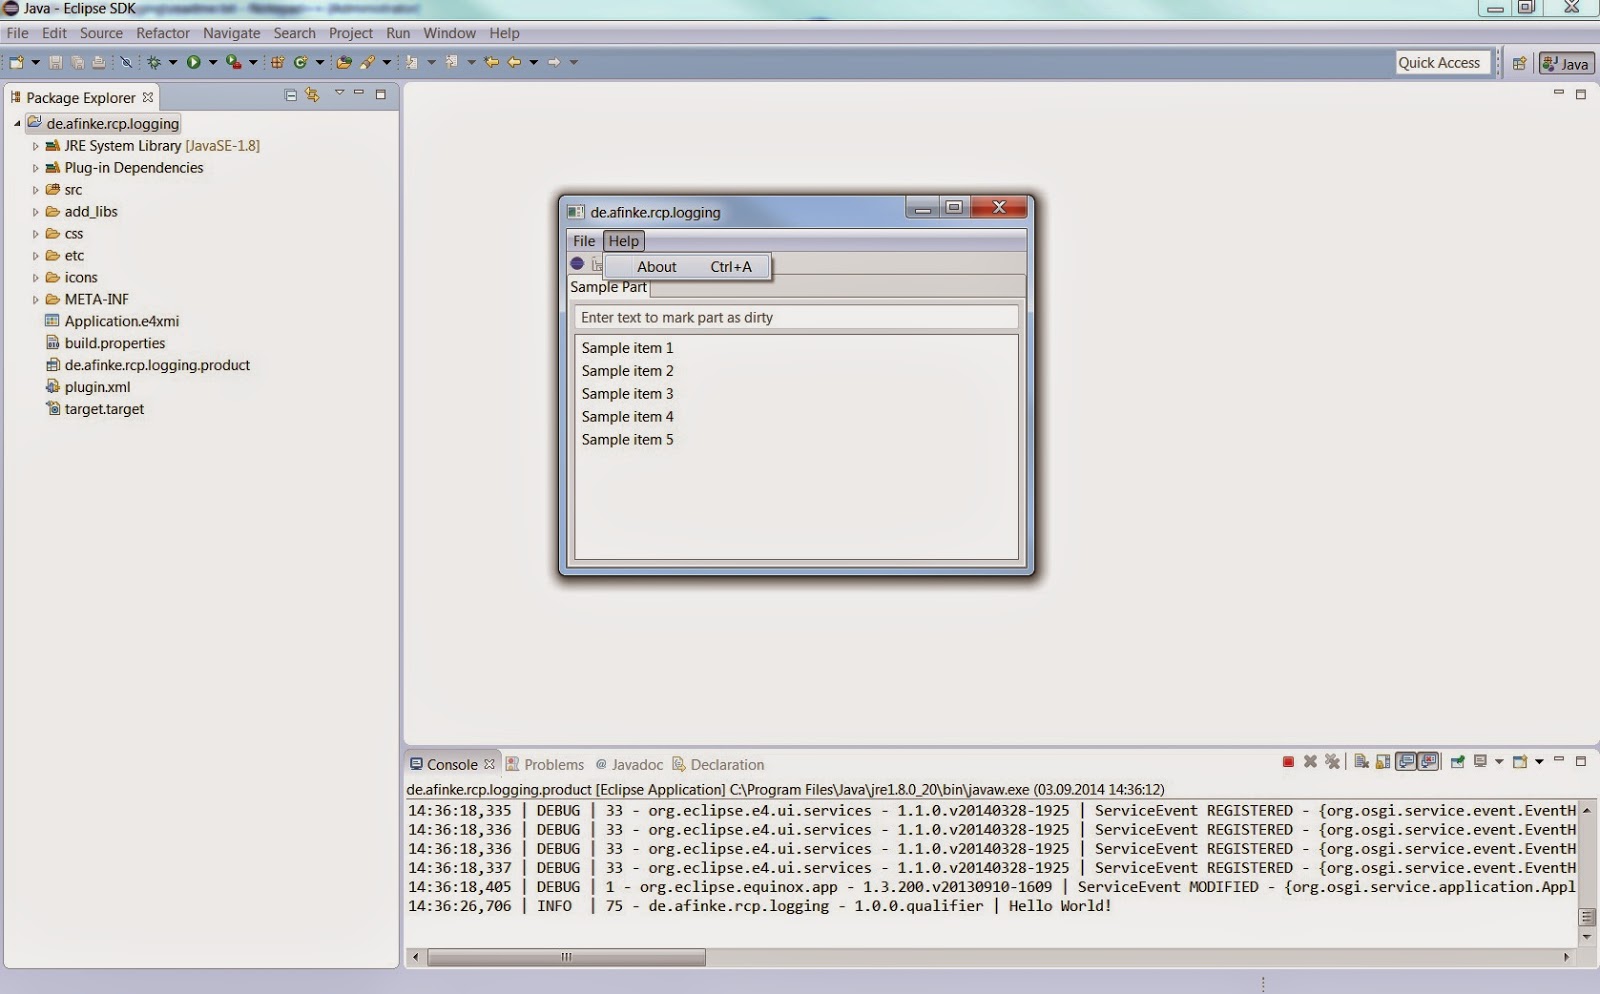Click the Save toolbar icon
The image size is (1600, 994).
coord(56,62)
